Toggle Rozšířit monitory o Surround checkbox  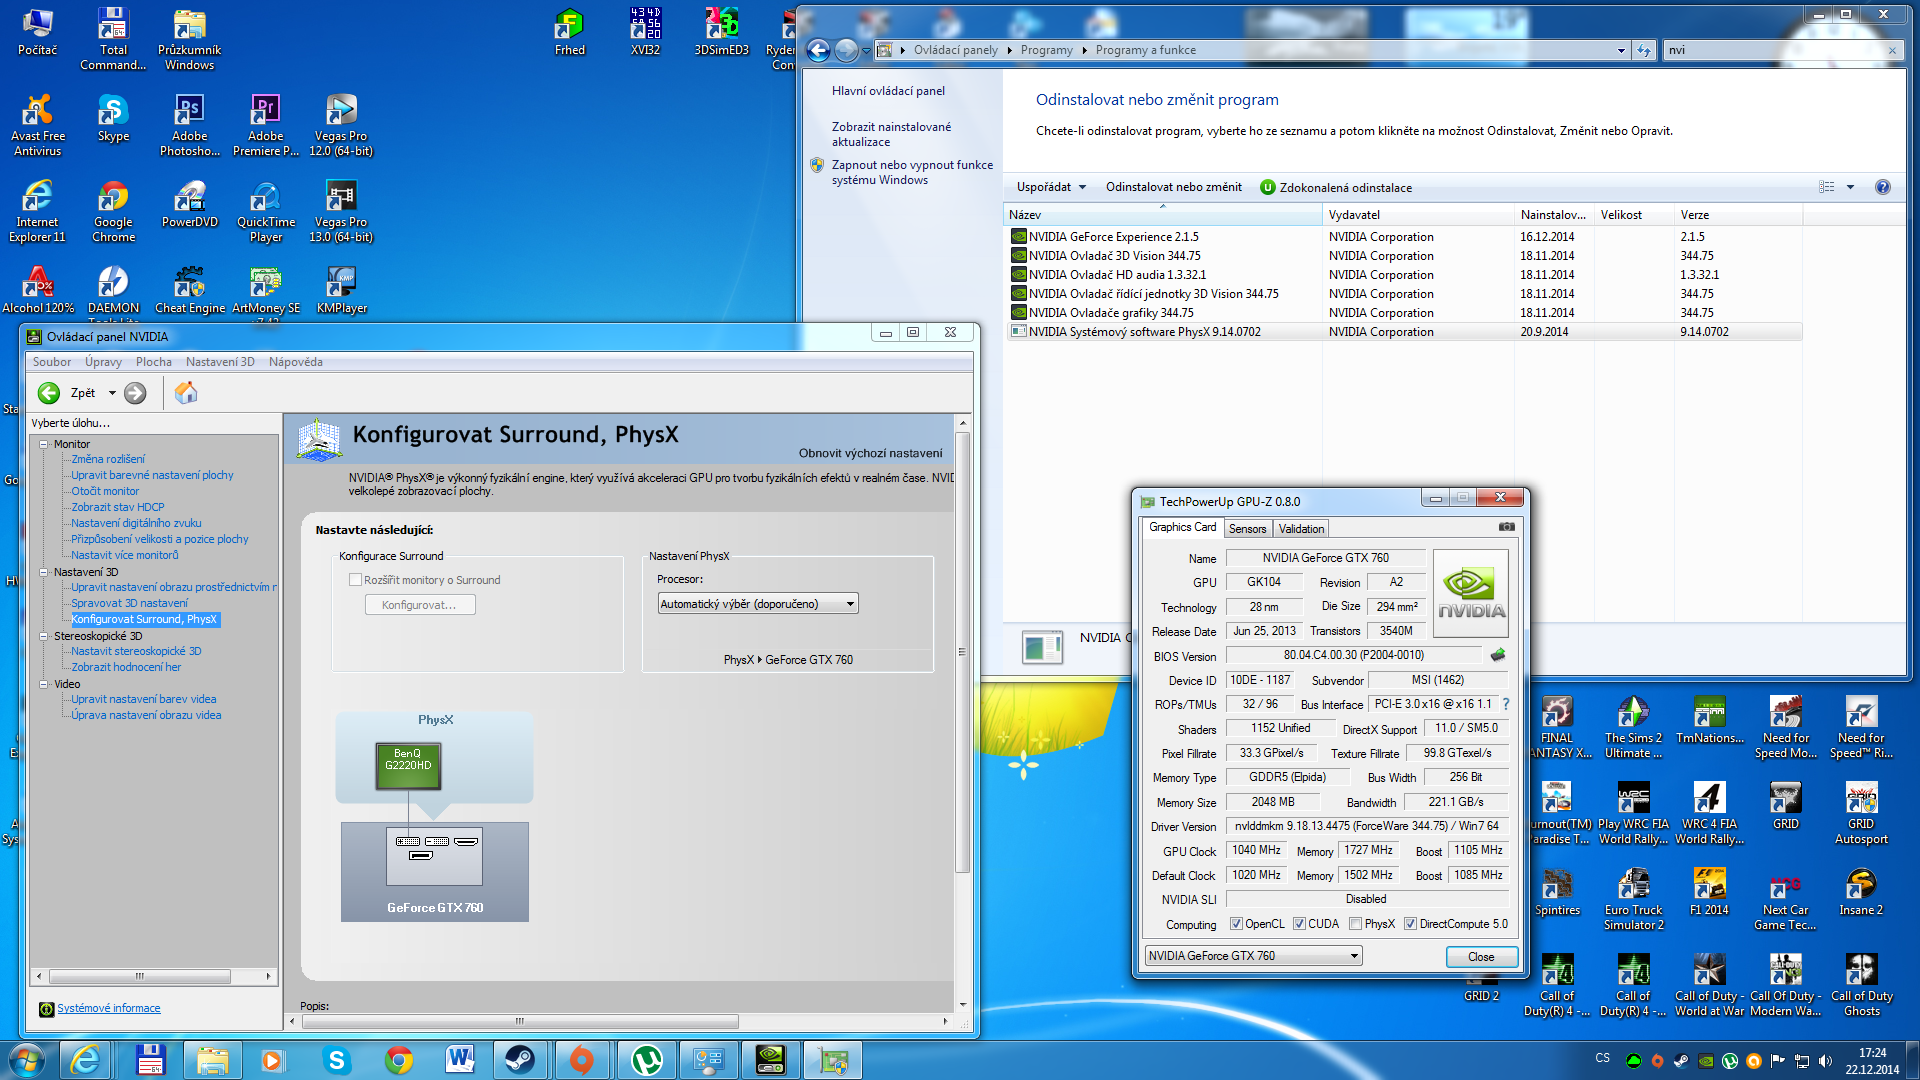[x=355, y=580]
